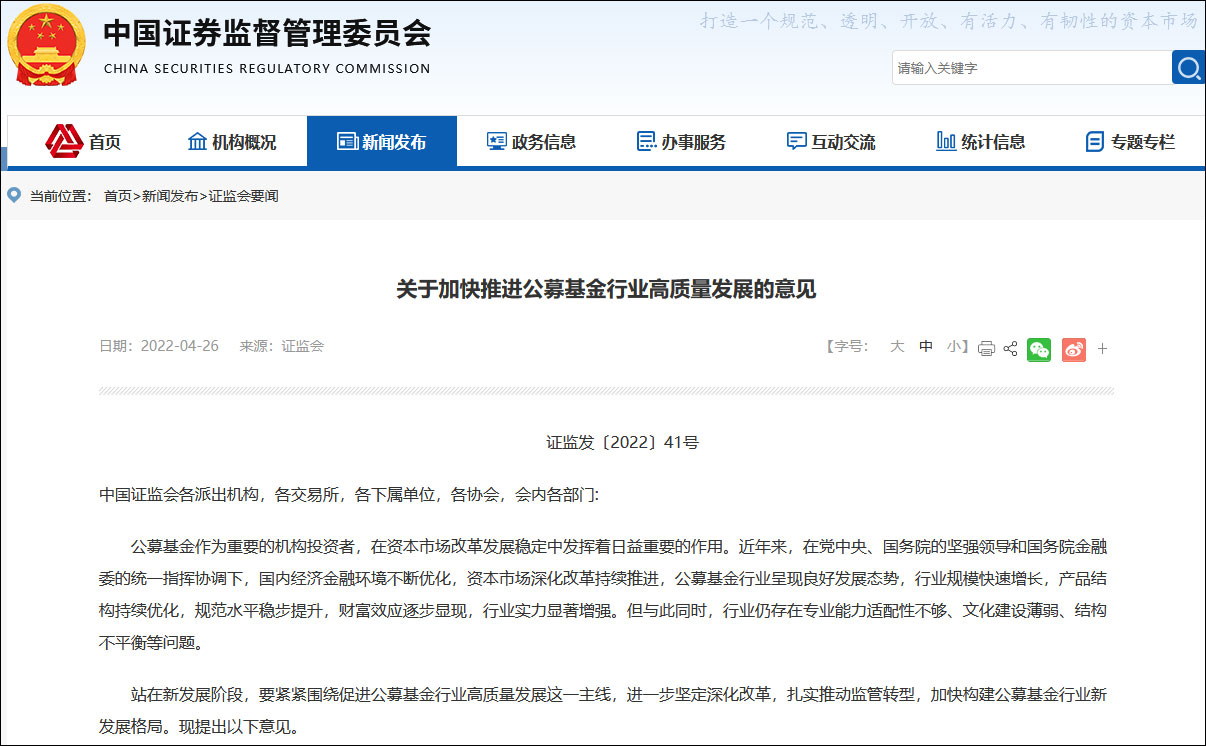Share the article to Weibo
1206x746 pixels.
pyautogui.click(x=1074, y=349)
